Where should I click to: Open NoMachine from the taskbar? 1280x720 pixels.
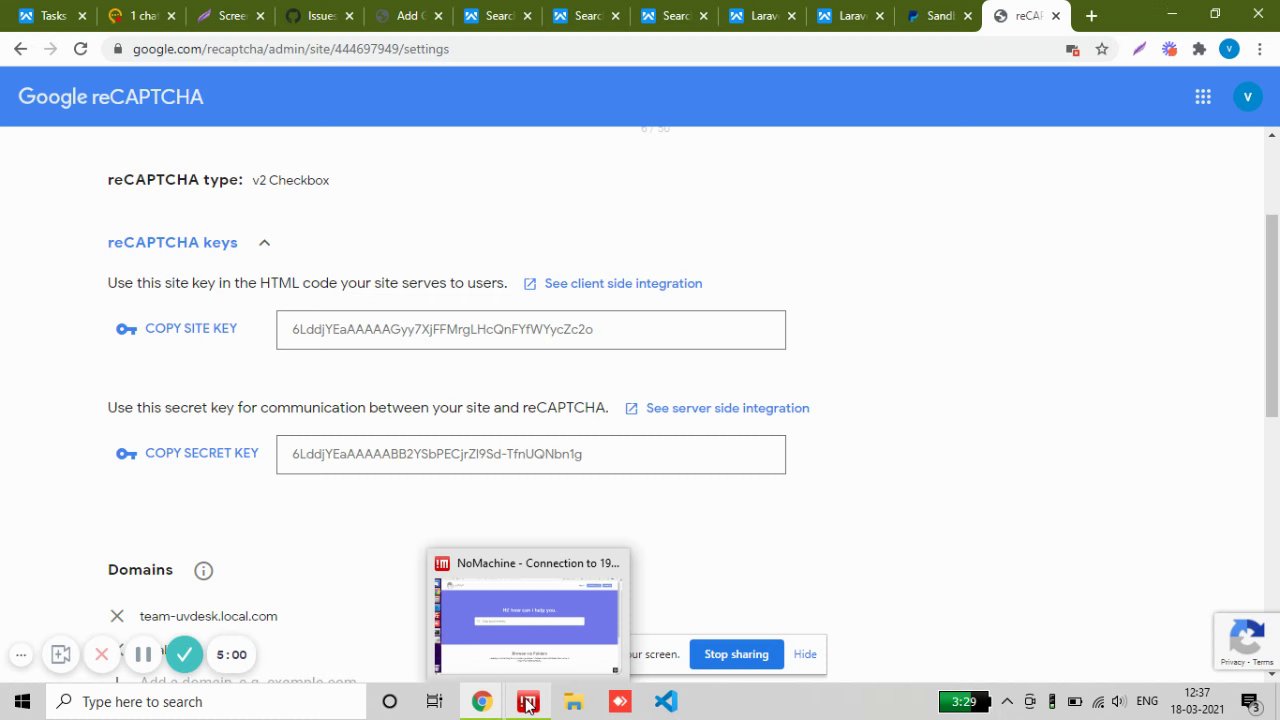(528, 702)
